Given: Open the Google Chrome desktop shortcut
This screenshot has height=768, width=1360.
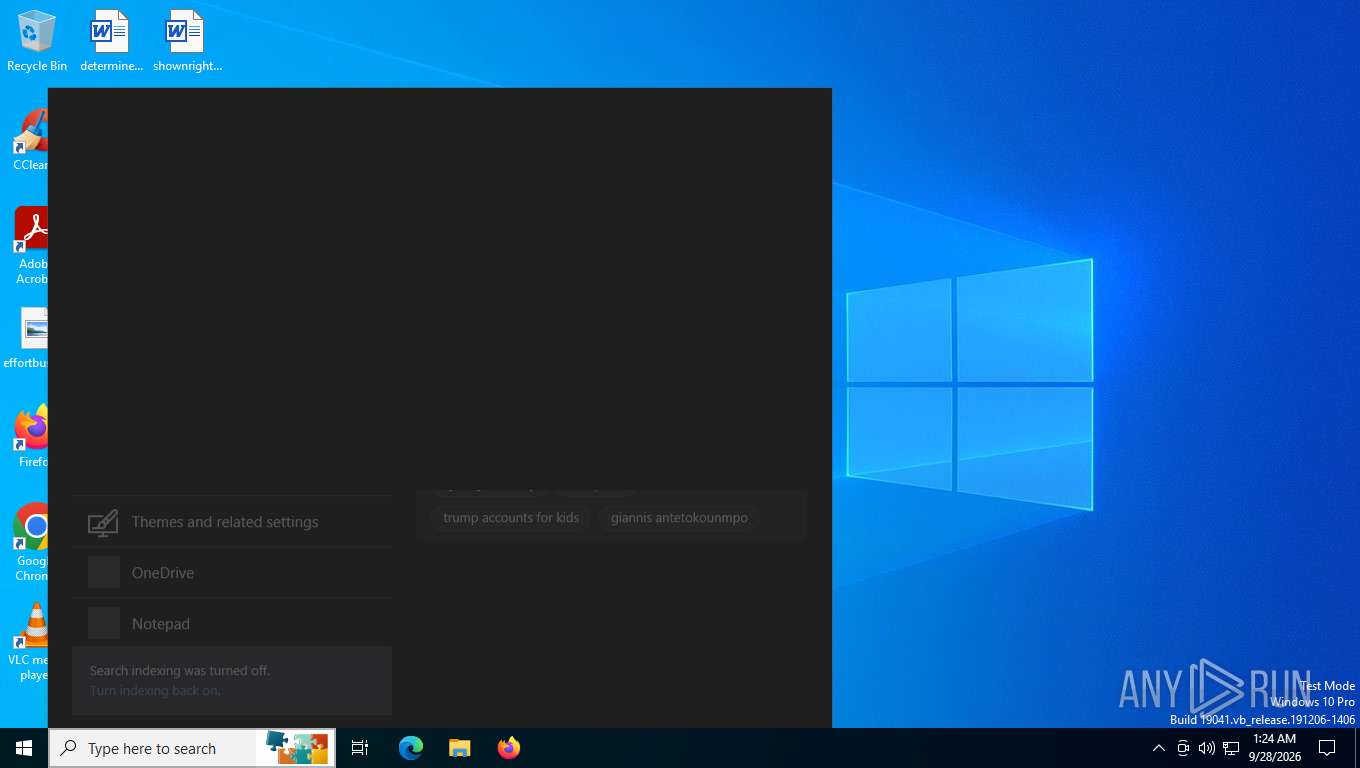Looking at the screenshot, I should tap(30, 542).
